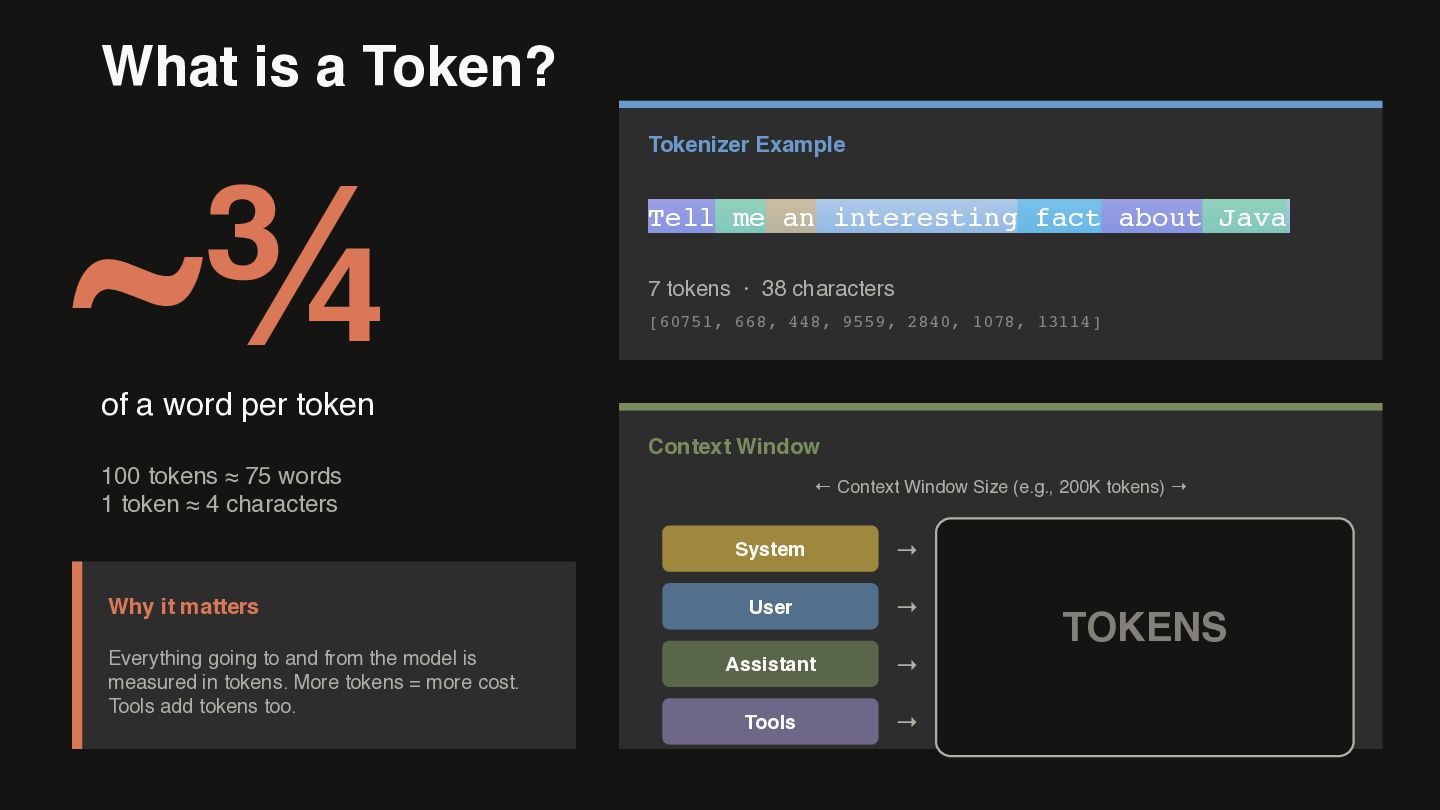Click the arrow beside Assistant block

[x=907, y=664]
